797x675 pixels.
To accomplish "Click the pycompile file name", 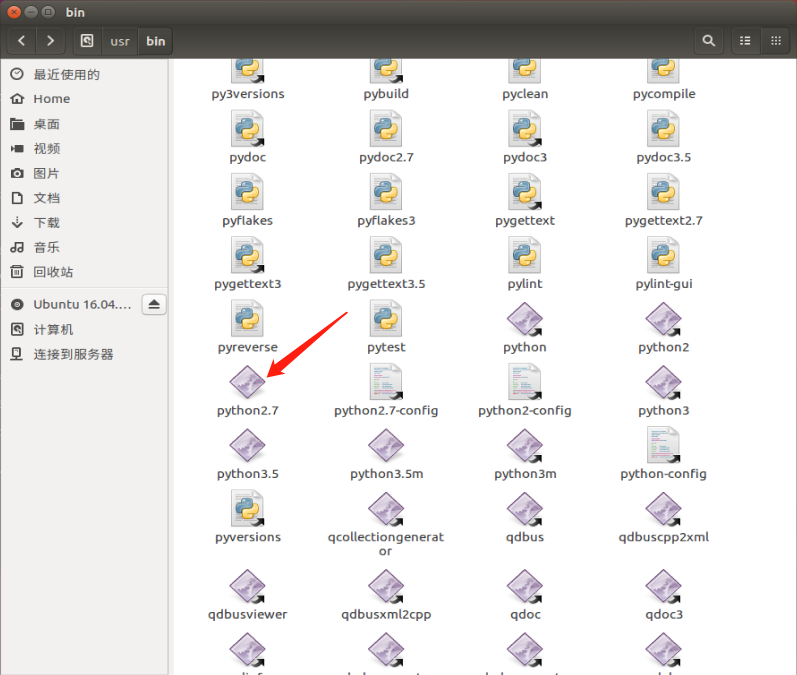I will (664, 94).
